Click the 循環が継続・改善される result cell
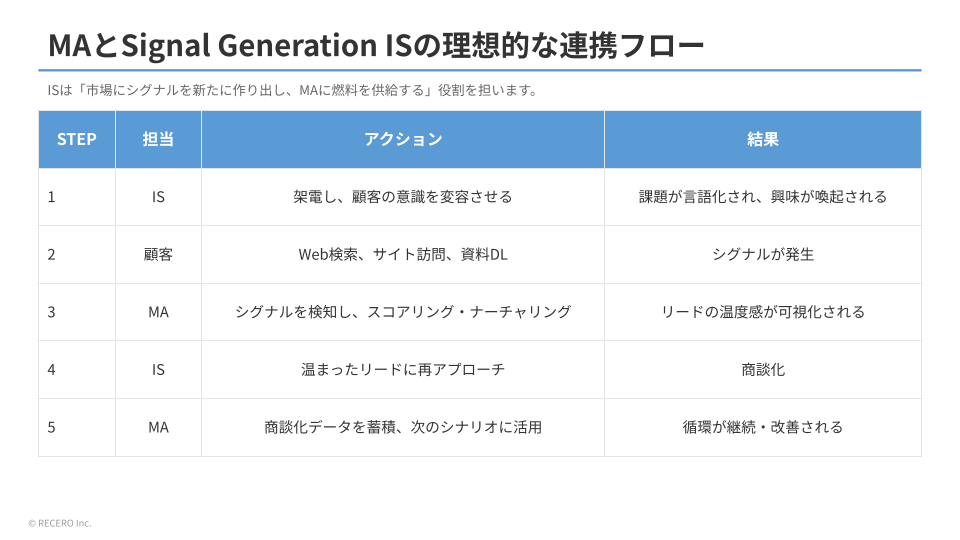 pos(762,427)
